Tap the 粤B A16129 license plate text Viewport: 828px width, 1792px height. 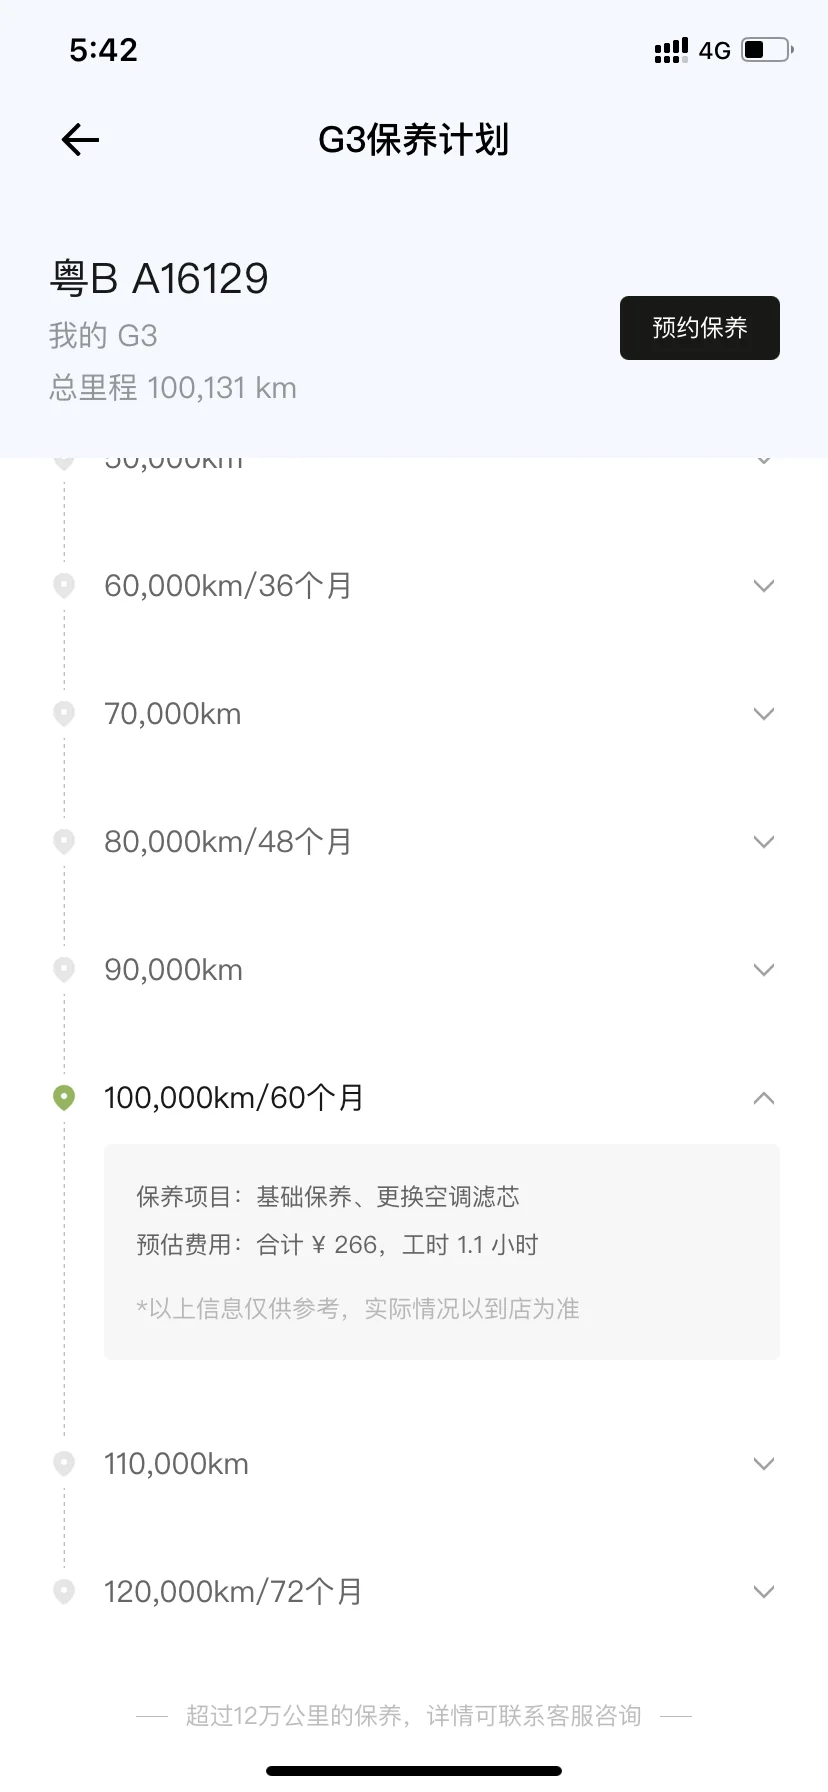160,279
